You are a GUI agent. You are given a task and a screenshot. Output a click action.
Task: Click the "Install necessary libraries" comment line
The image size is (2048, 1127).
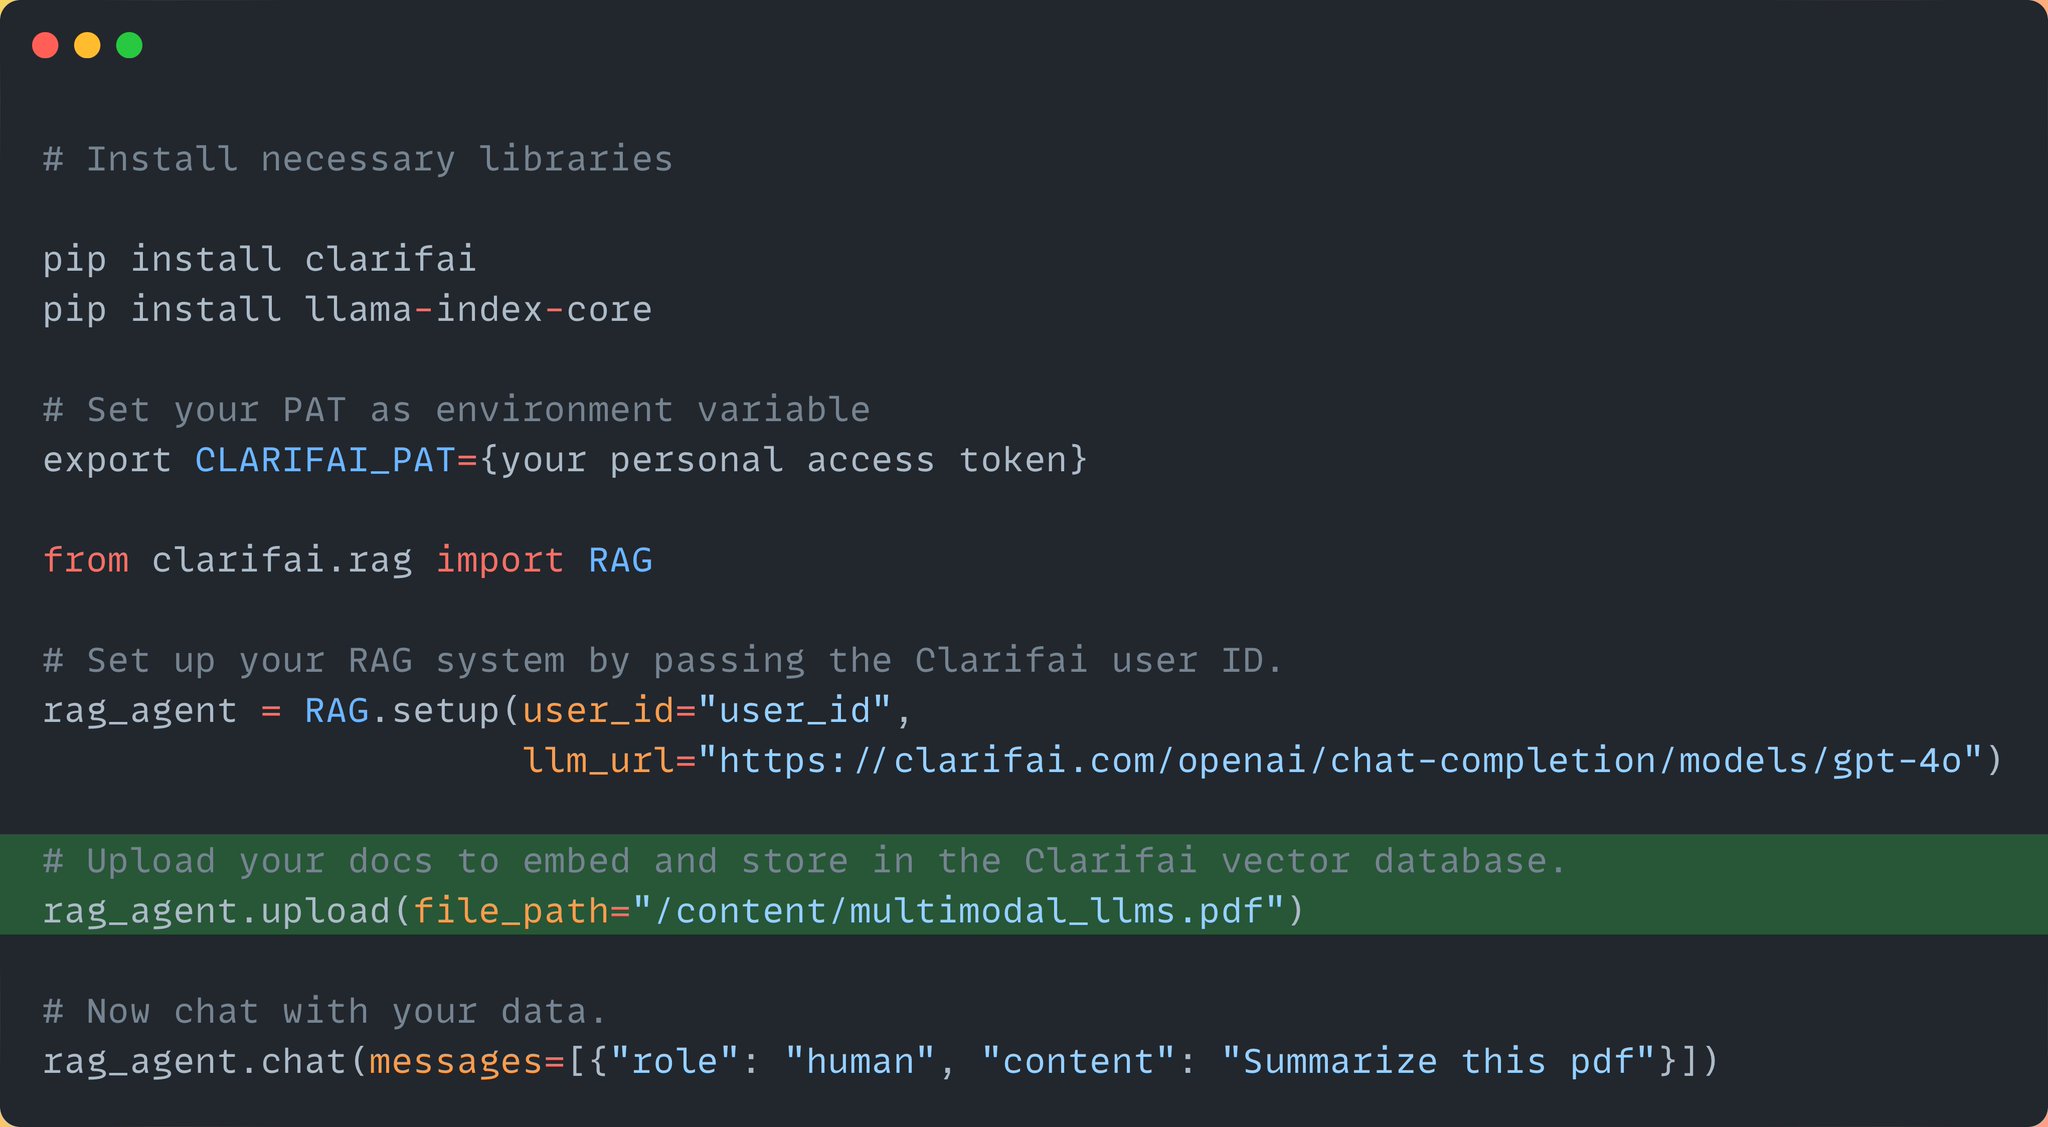[358, 159]
